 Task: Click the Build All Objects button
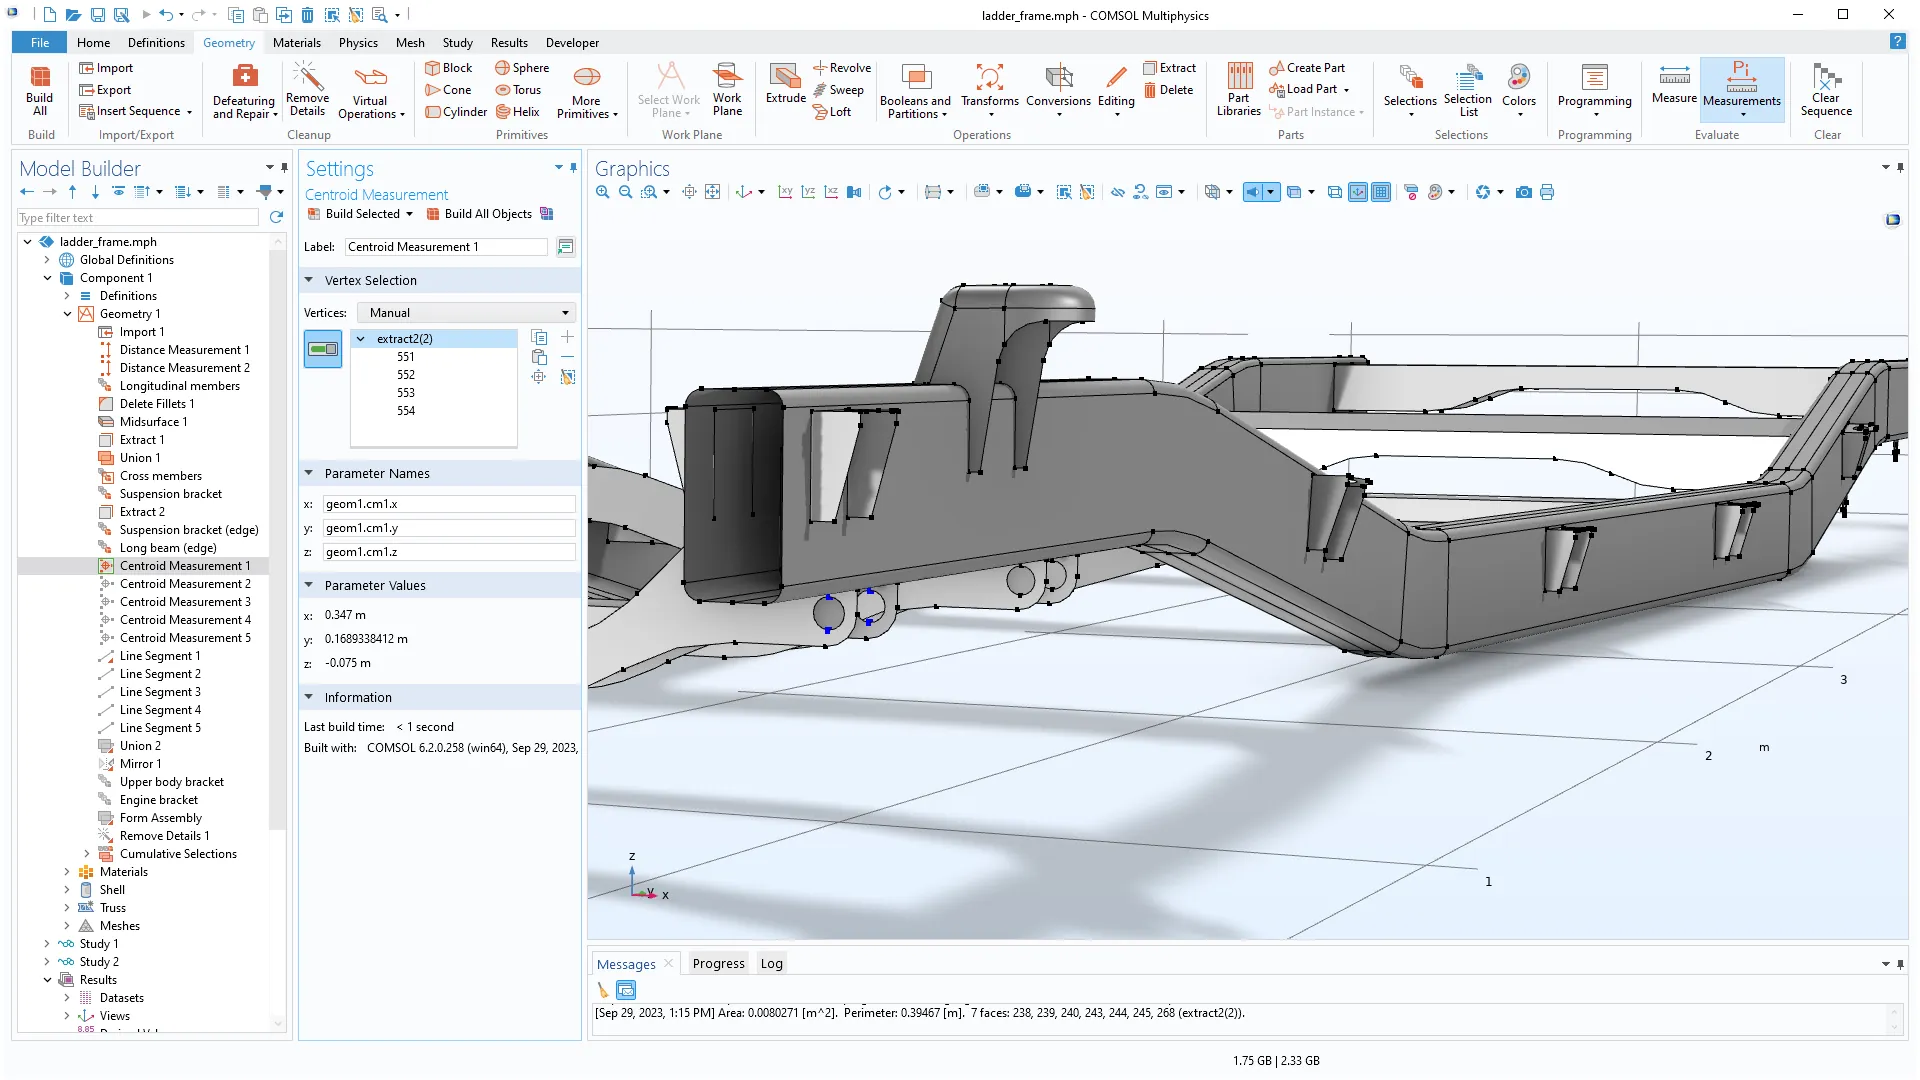pos(479,214)
